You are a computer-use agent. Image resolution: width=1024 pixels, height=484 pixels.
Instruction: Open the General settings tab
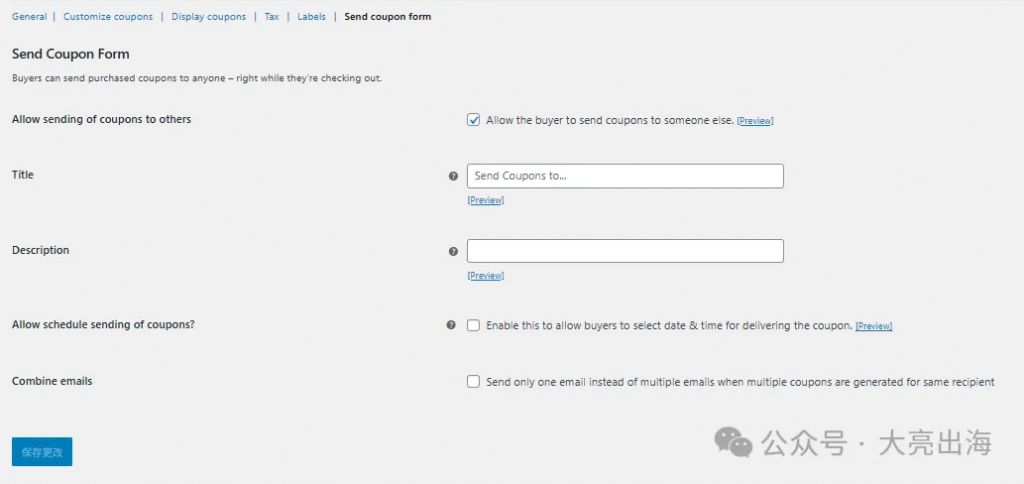[x=29, y=17]
